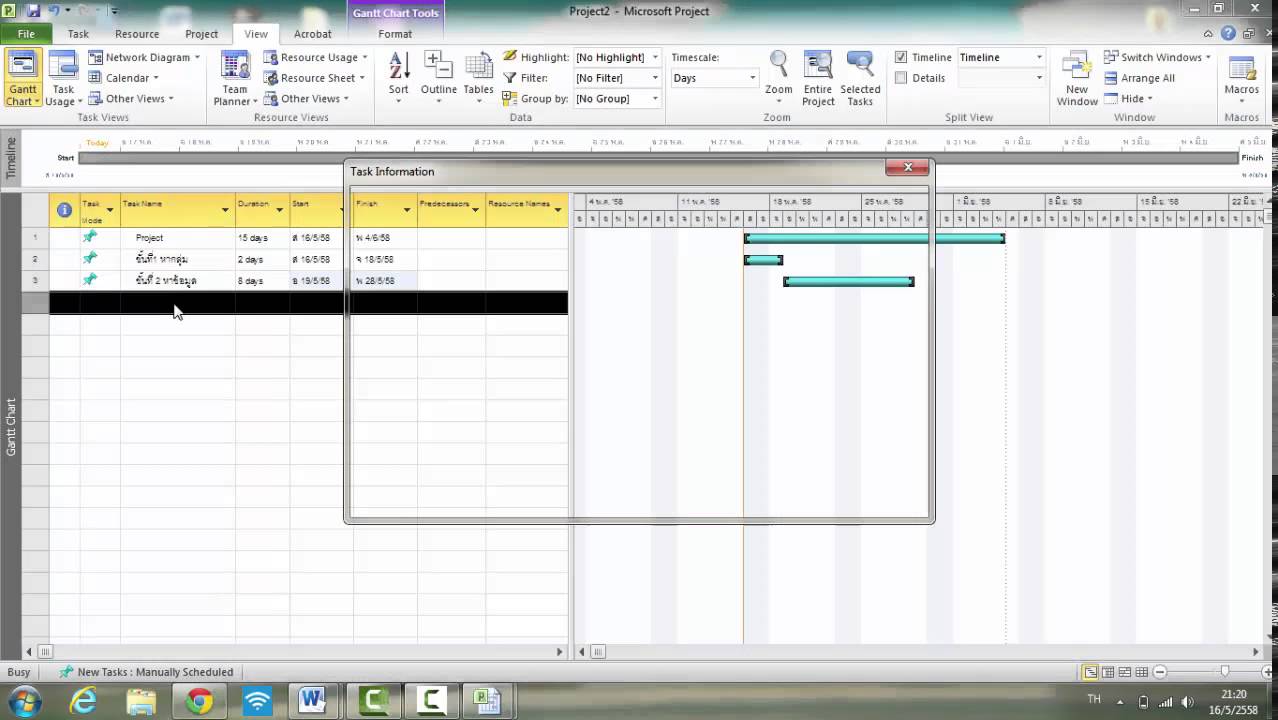Open Internet Explorer from the taskbar
Viewport: 1278px width, 720px height.
(x=83, y=700)
